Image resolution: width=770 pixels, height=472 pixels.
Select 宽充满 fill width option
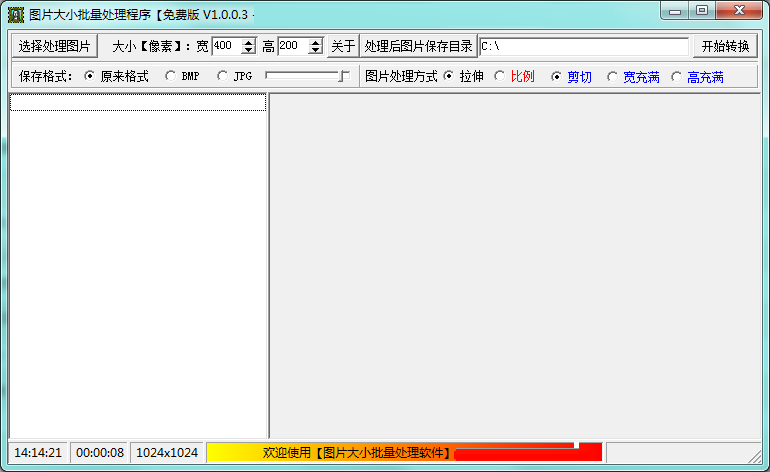pyautogui.click(x=613, y=76)
